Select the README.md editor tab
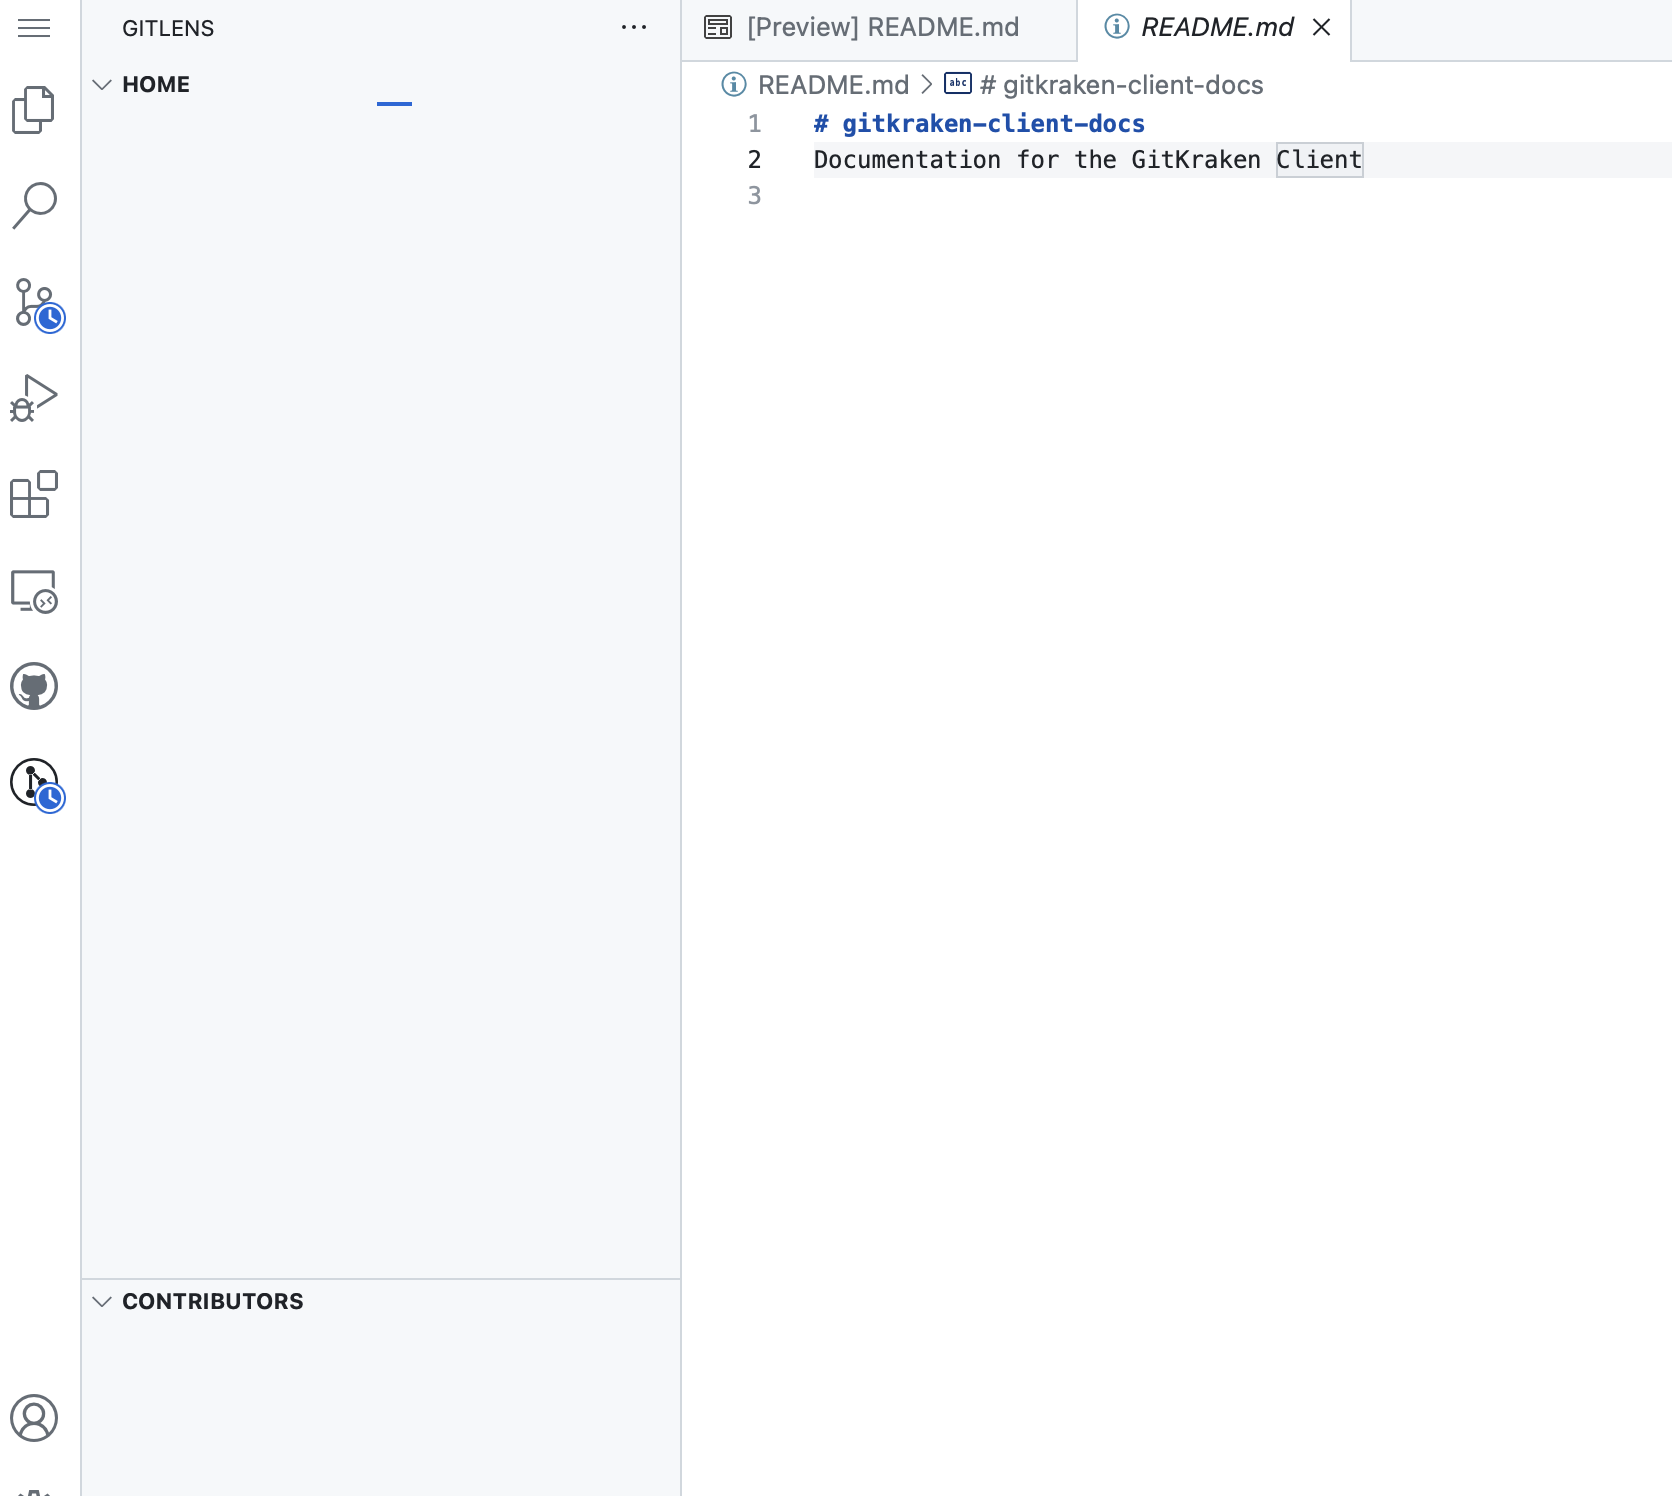Screen dimensions: 1672x1496 (1216, 27)
